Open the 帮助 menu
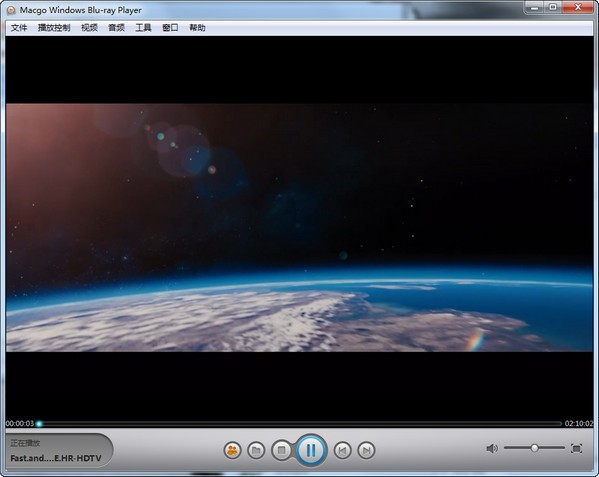The image size is (599, 477). pos(198,27)
